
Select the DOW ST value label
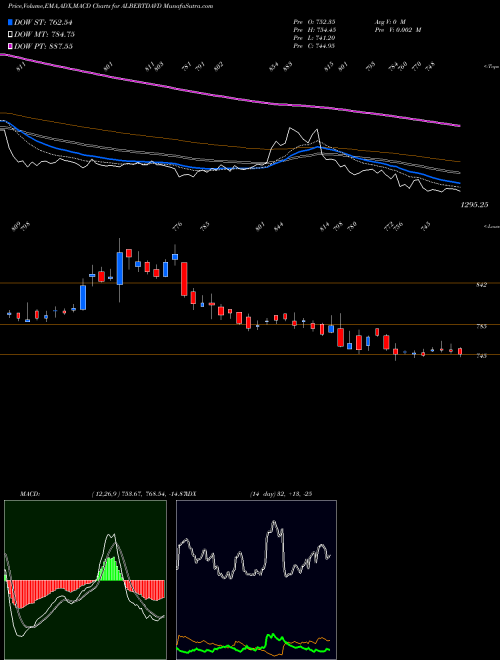tap(44, 22)
